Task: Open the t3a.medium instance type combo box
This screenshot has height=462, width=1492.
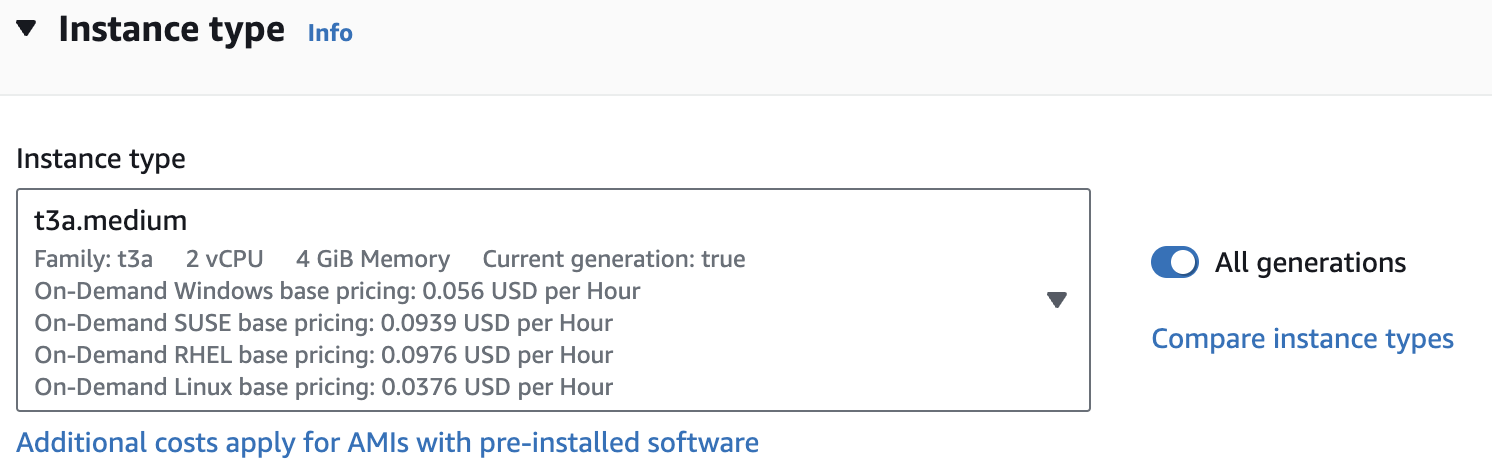Action: pos(552,300)
